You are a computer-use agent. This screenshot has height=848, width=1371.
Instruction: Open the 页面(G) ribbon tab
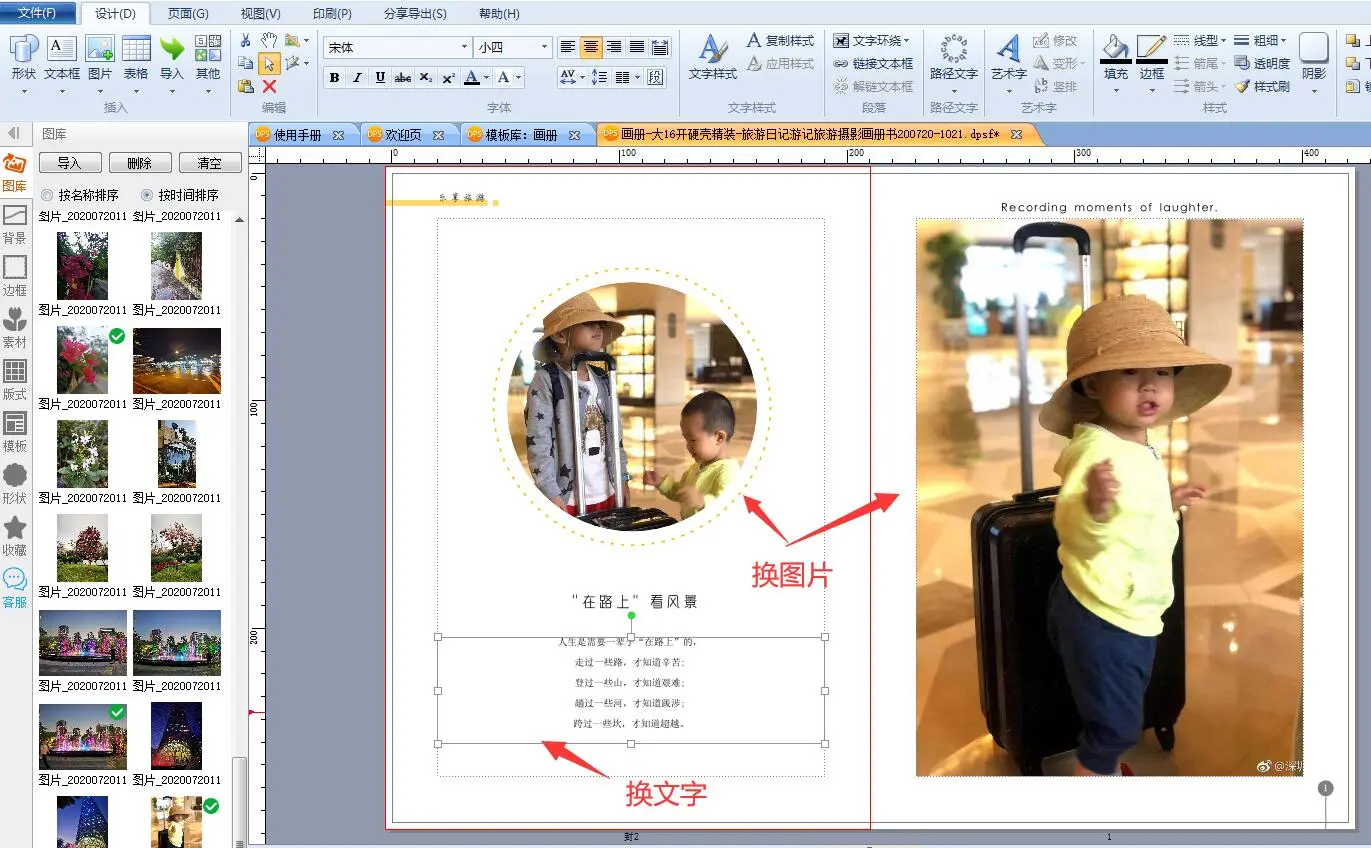(188, 13)
